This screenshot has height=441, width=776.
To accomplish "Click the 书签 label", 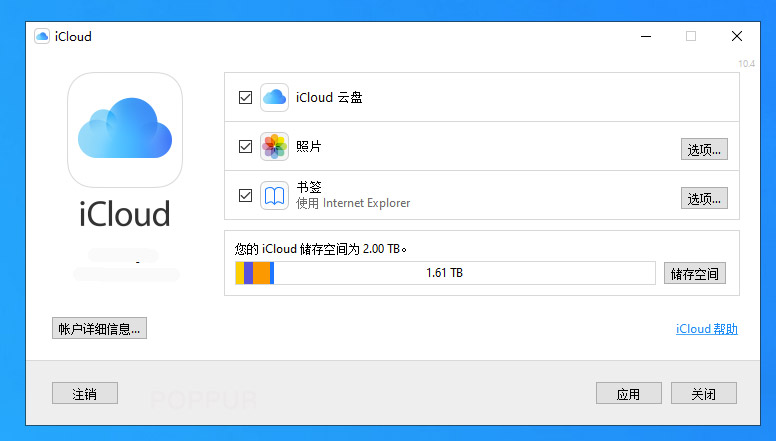I will (x=309, y=187).
